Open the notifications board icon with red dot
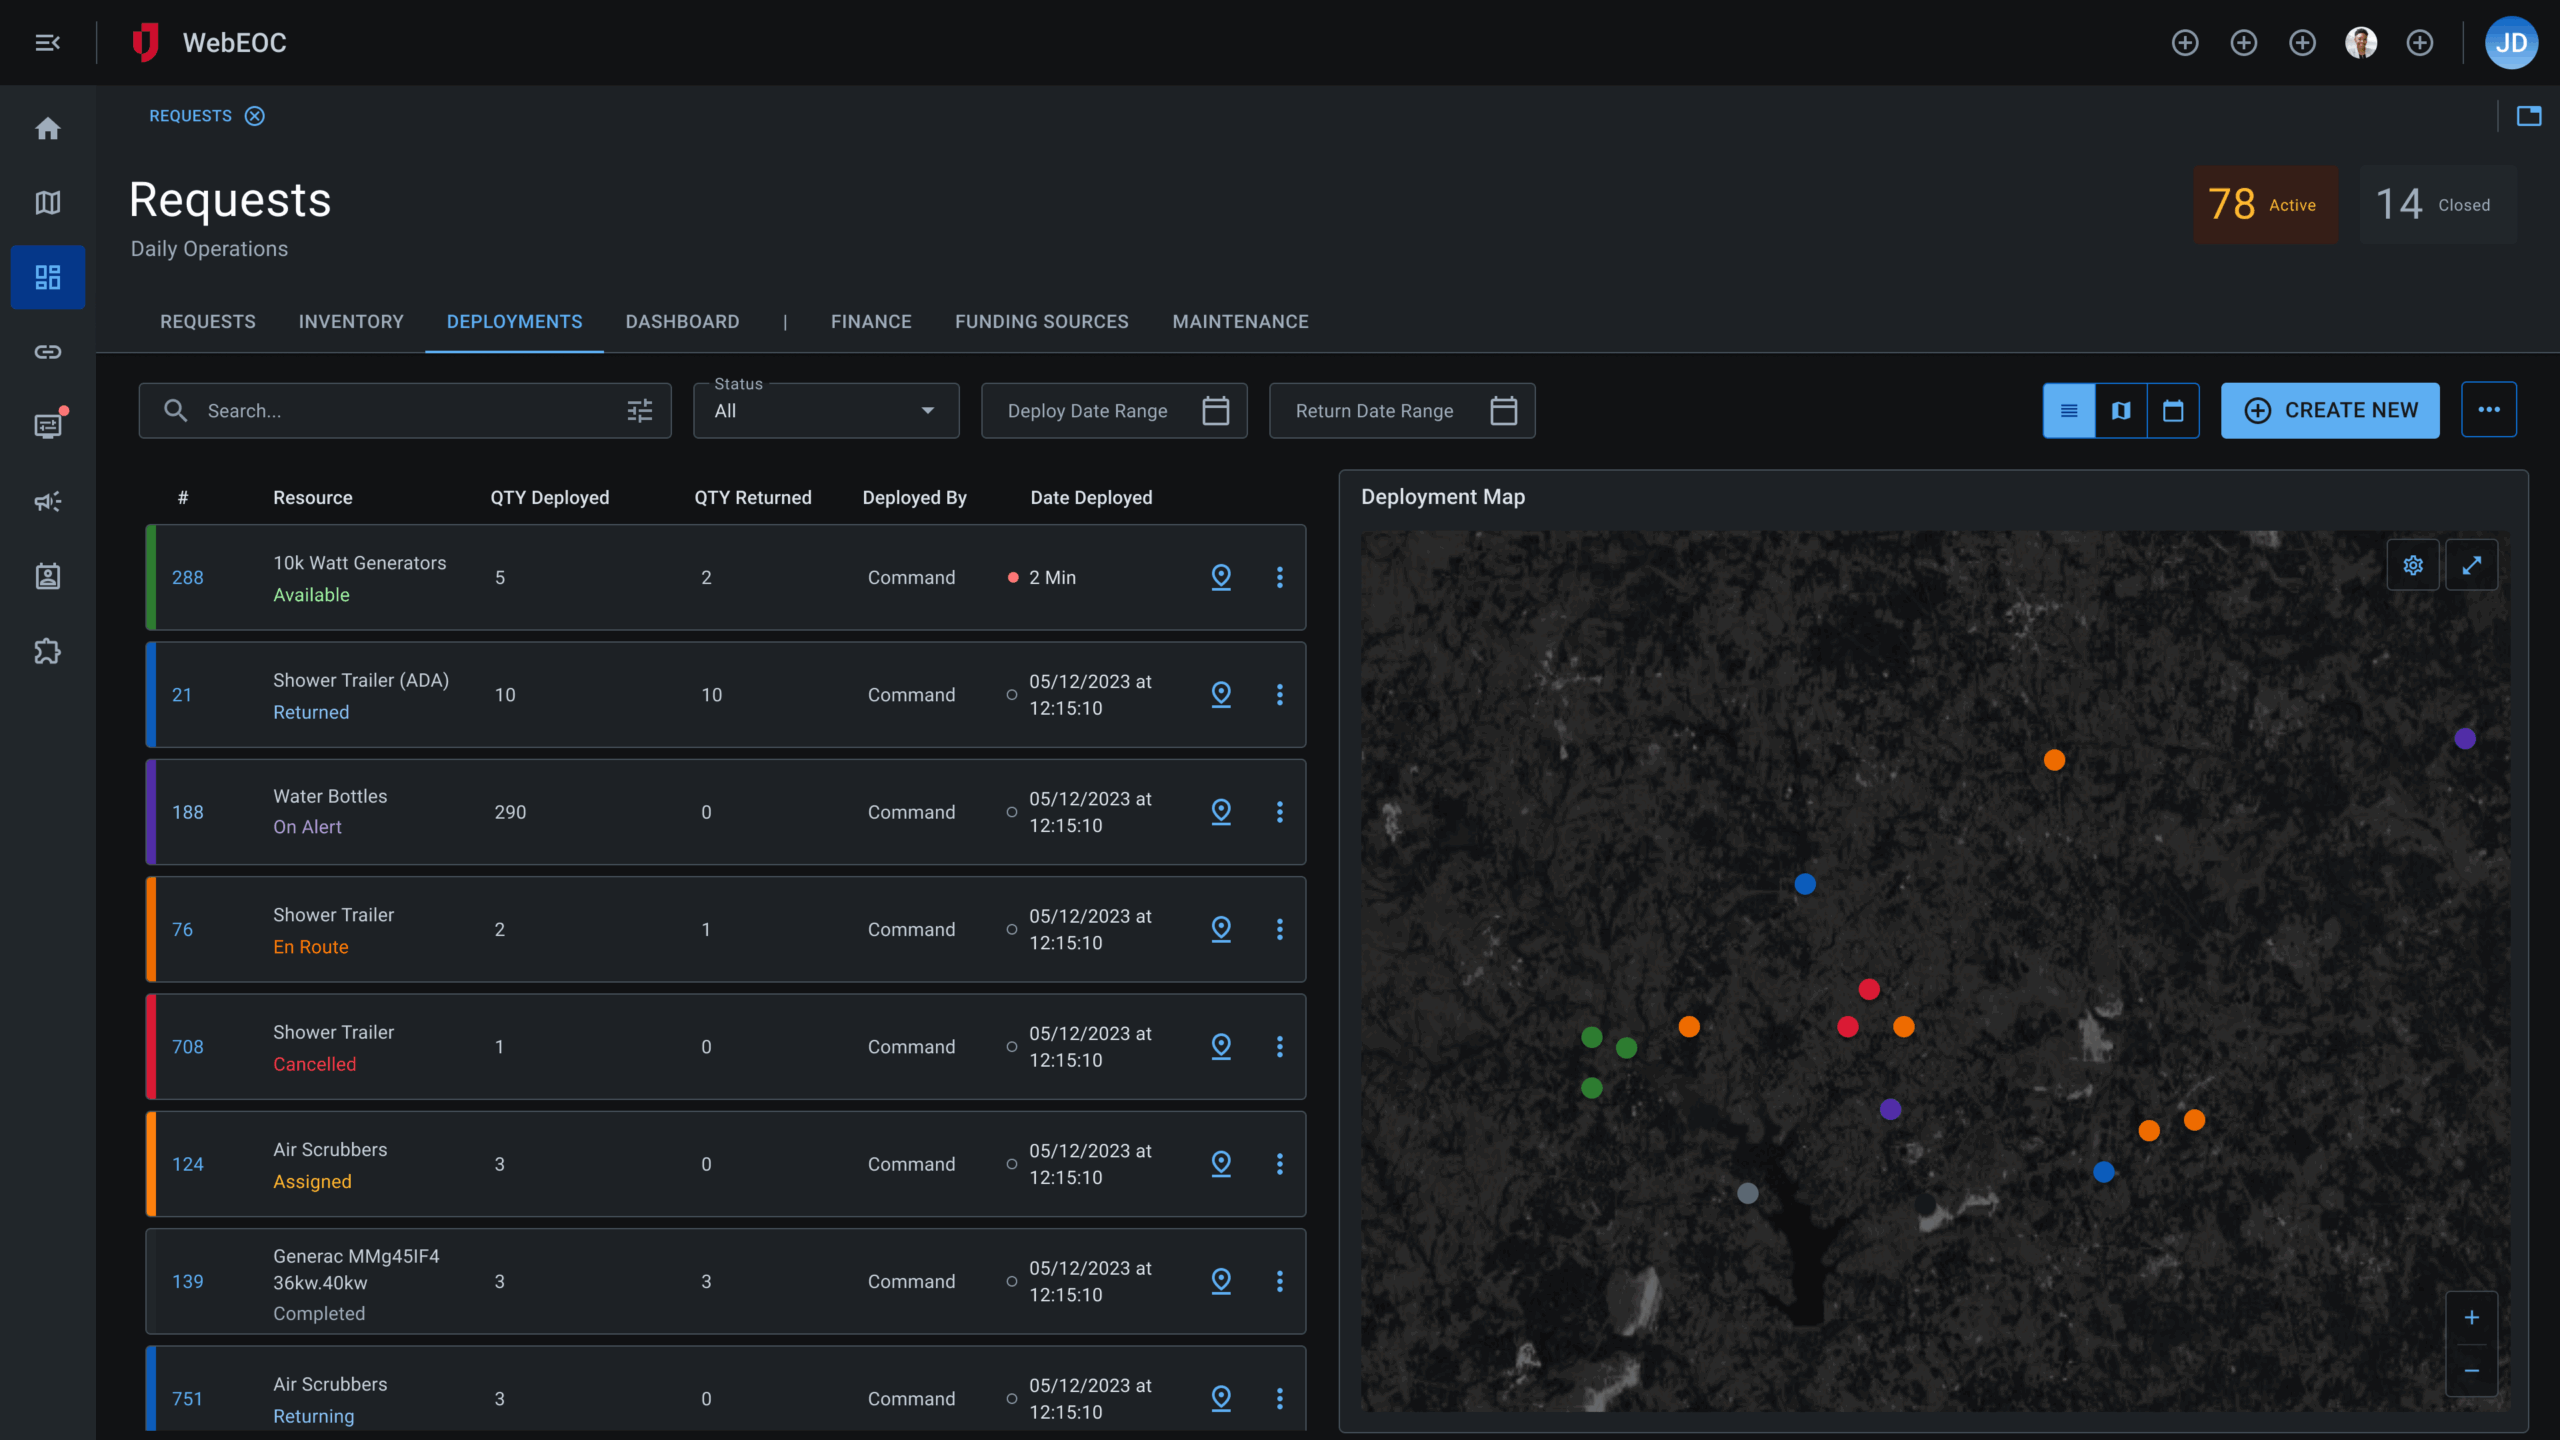The width and height of the screenshot is (2560, 1440). 47,425
